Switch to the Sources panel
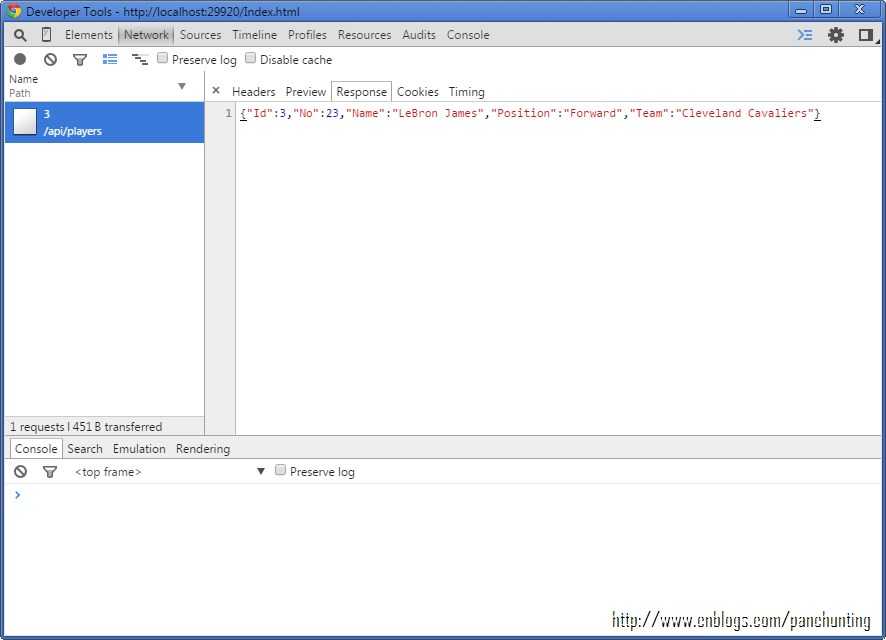 tap(201, 35)
